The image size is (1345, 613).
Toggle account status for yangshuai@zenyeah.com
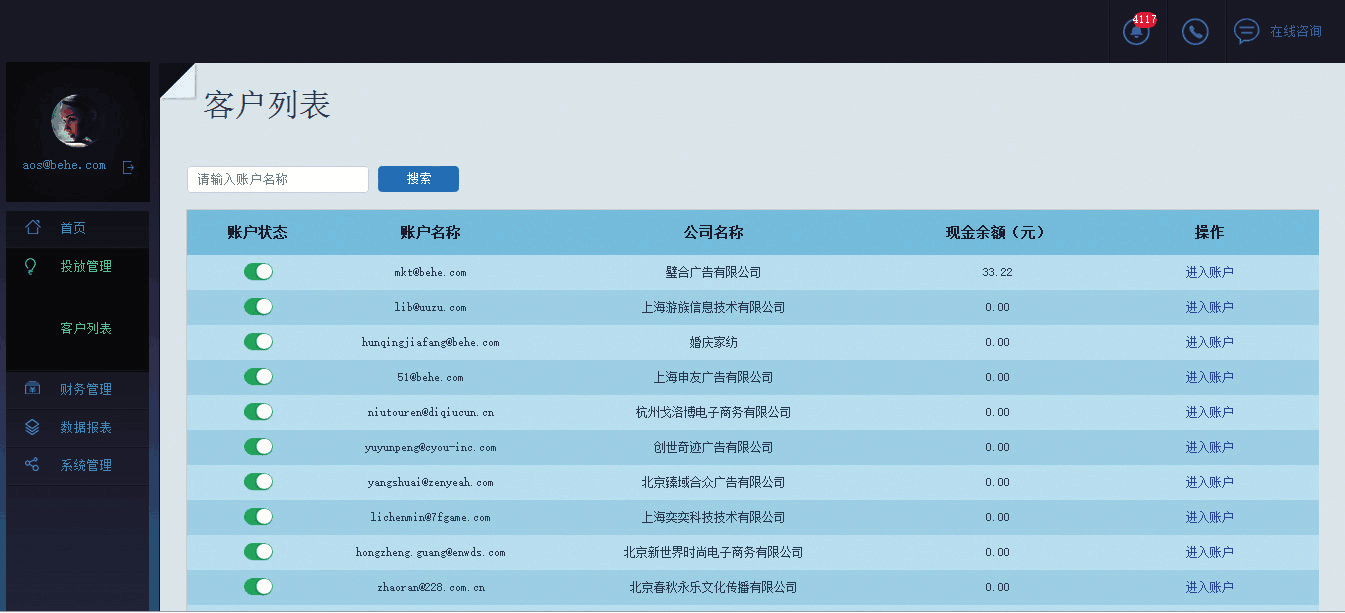[x=258, y=482]
